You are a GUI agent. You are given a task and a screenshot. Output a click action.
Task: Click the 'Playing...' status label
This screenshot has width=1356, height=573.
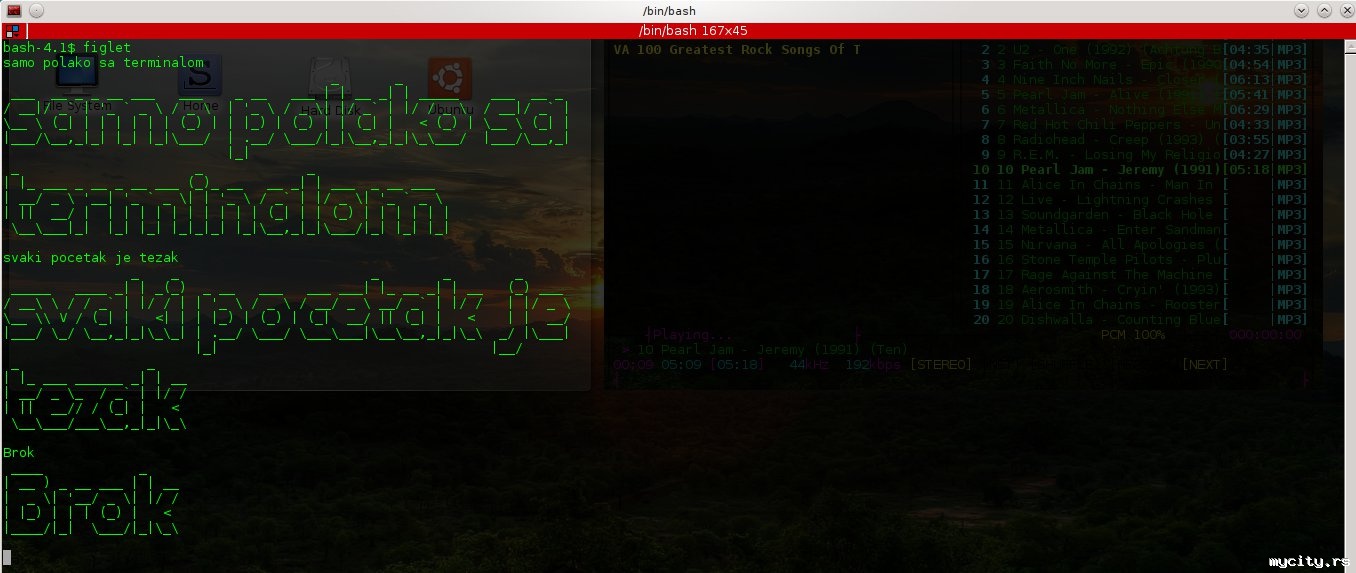click(693, 334)
